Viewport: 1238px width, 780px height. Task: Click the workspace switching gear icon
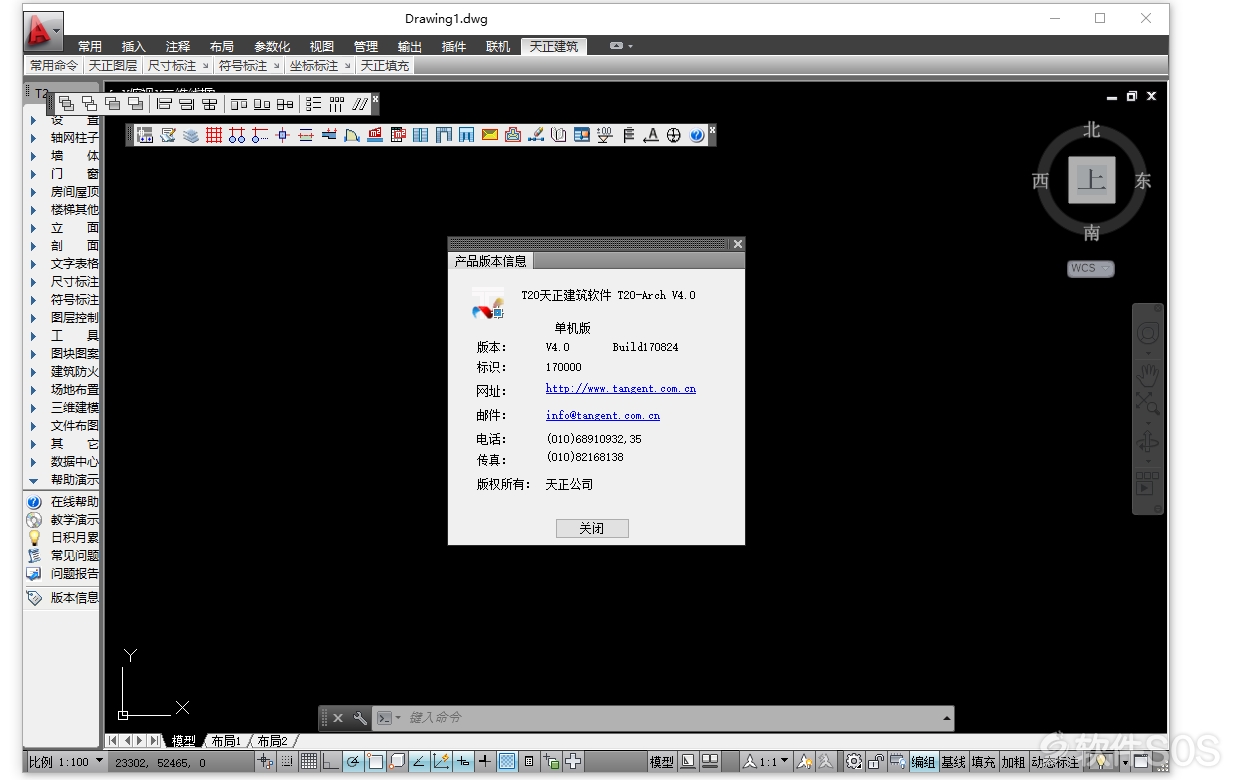pyautogui.click(x=854, y=762)
